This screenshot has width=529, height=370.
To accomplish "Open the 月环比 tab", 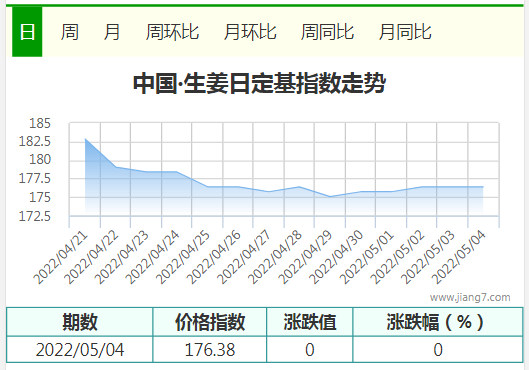I will coord(250,32).
